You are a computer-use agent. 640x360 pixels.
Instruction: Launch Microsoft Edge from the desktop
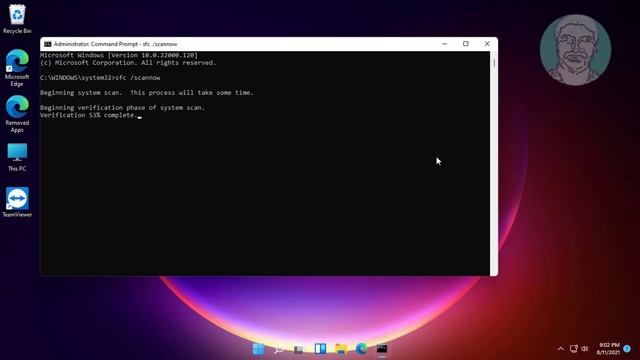click(x=17, y=68)
